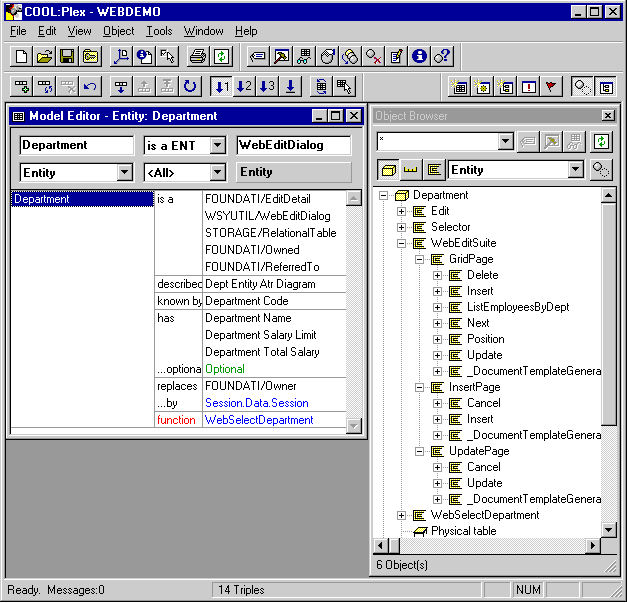This screenshot has width=627, height=603.
Task: Click the Department object name input field
Action: tap(76, 145)
